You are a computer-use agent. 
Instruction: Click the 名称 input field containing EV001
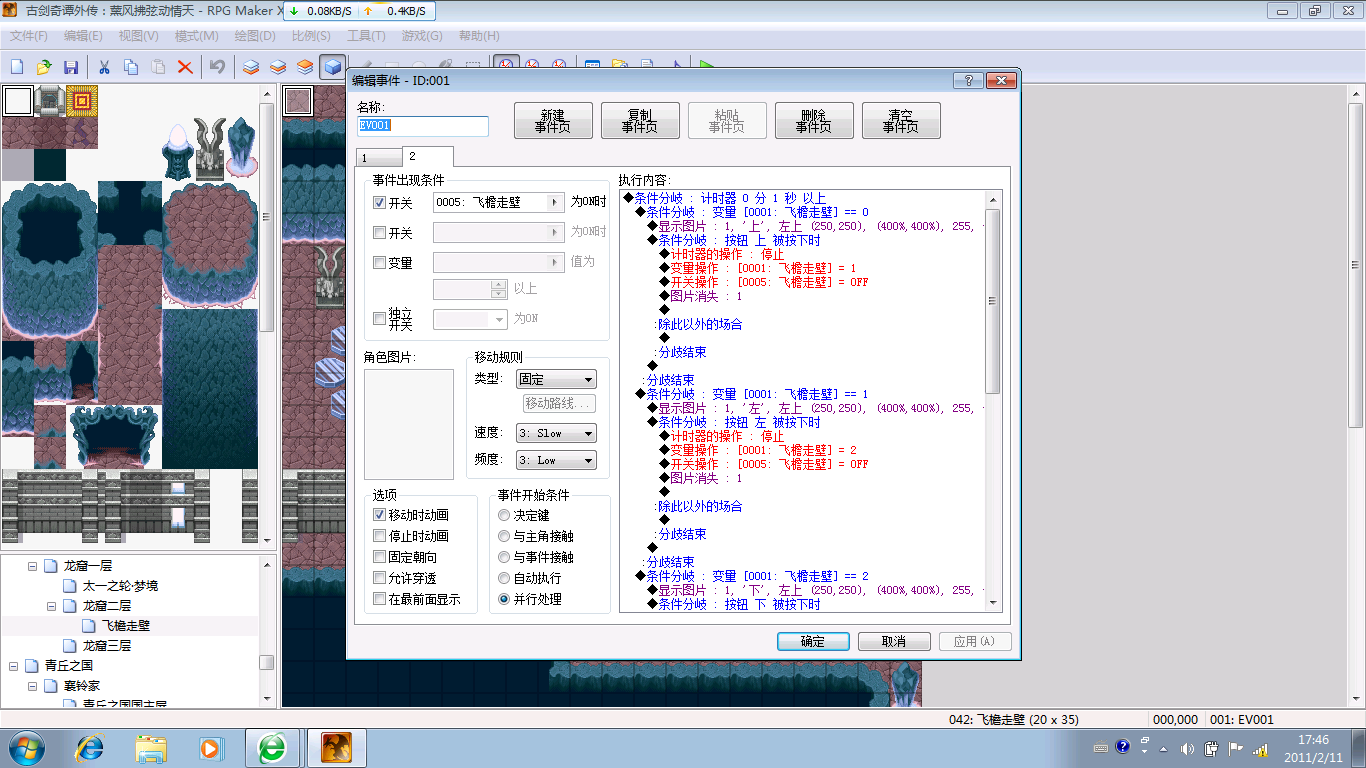point(423,126)
